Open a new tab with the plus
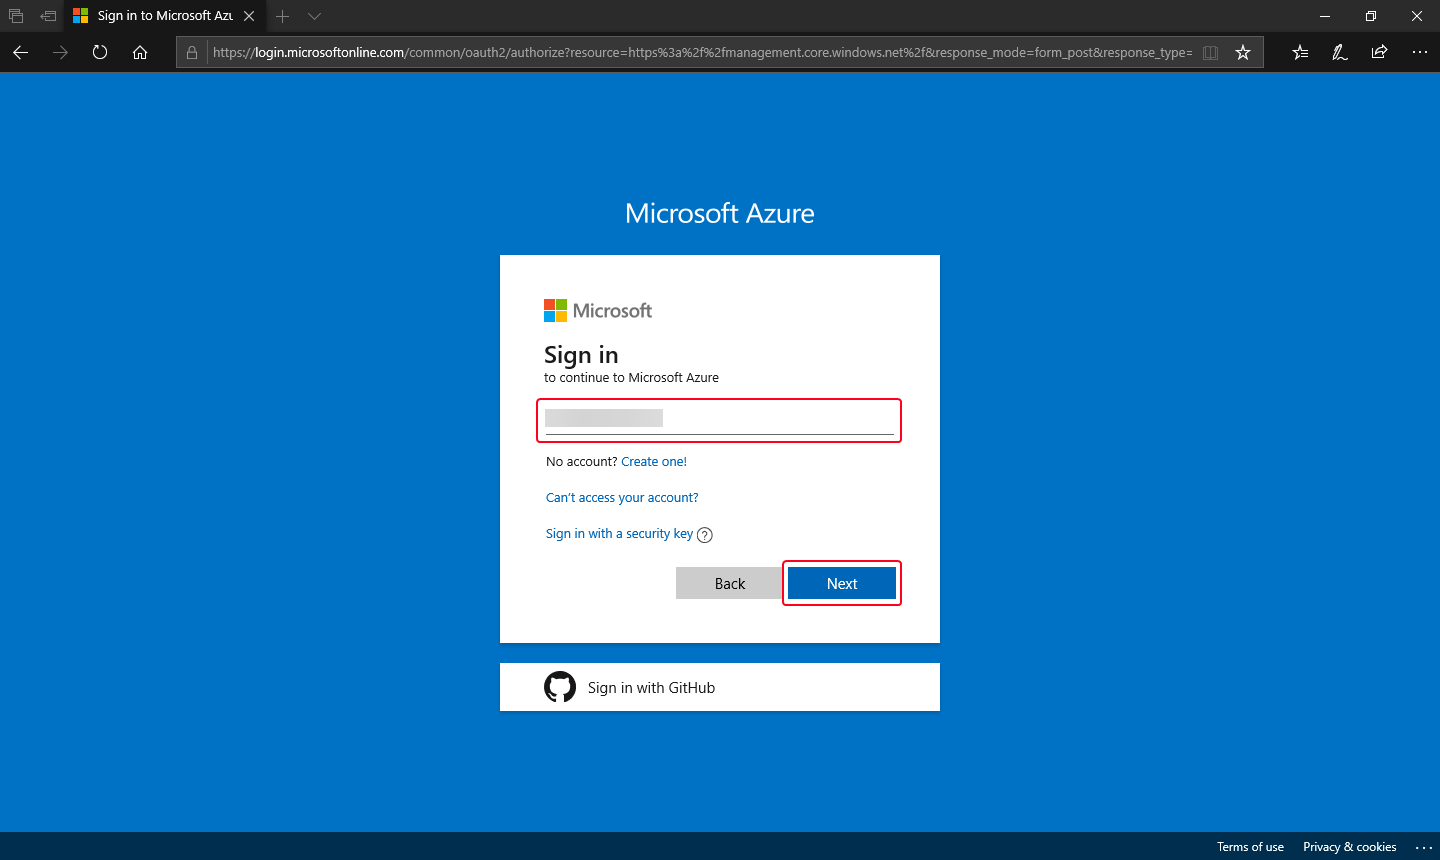Image resolution: width=1440 pixels, height=860 pixels. [283, 16]
